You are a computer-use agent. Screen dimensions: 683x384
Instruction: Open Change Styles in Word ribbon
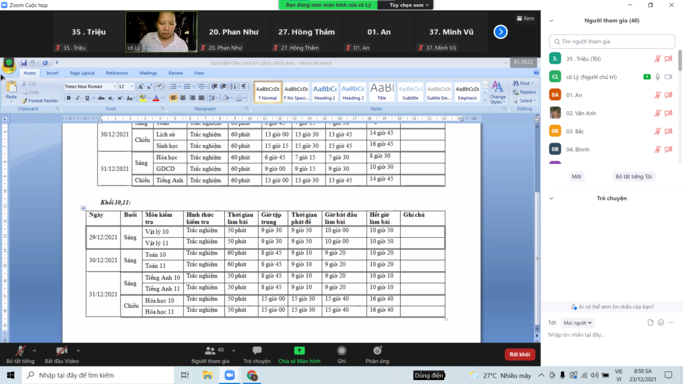pyautogui.click(x=497, y=92)
